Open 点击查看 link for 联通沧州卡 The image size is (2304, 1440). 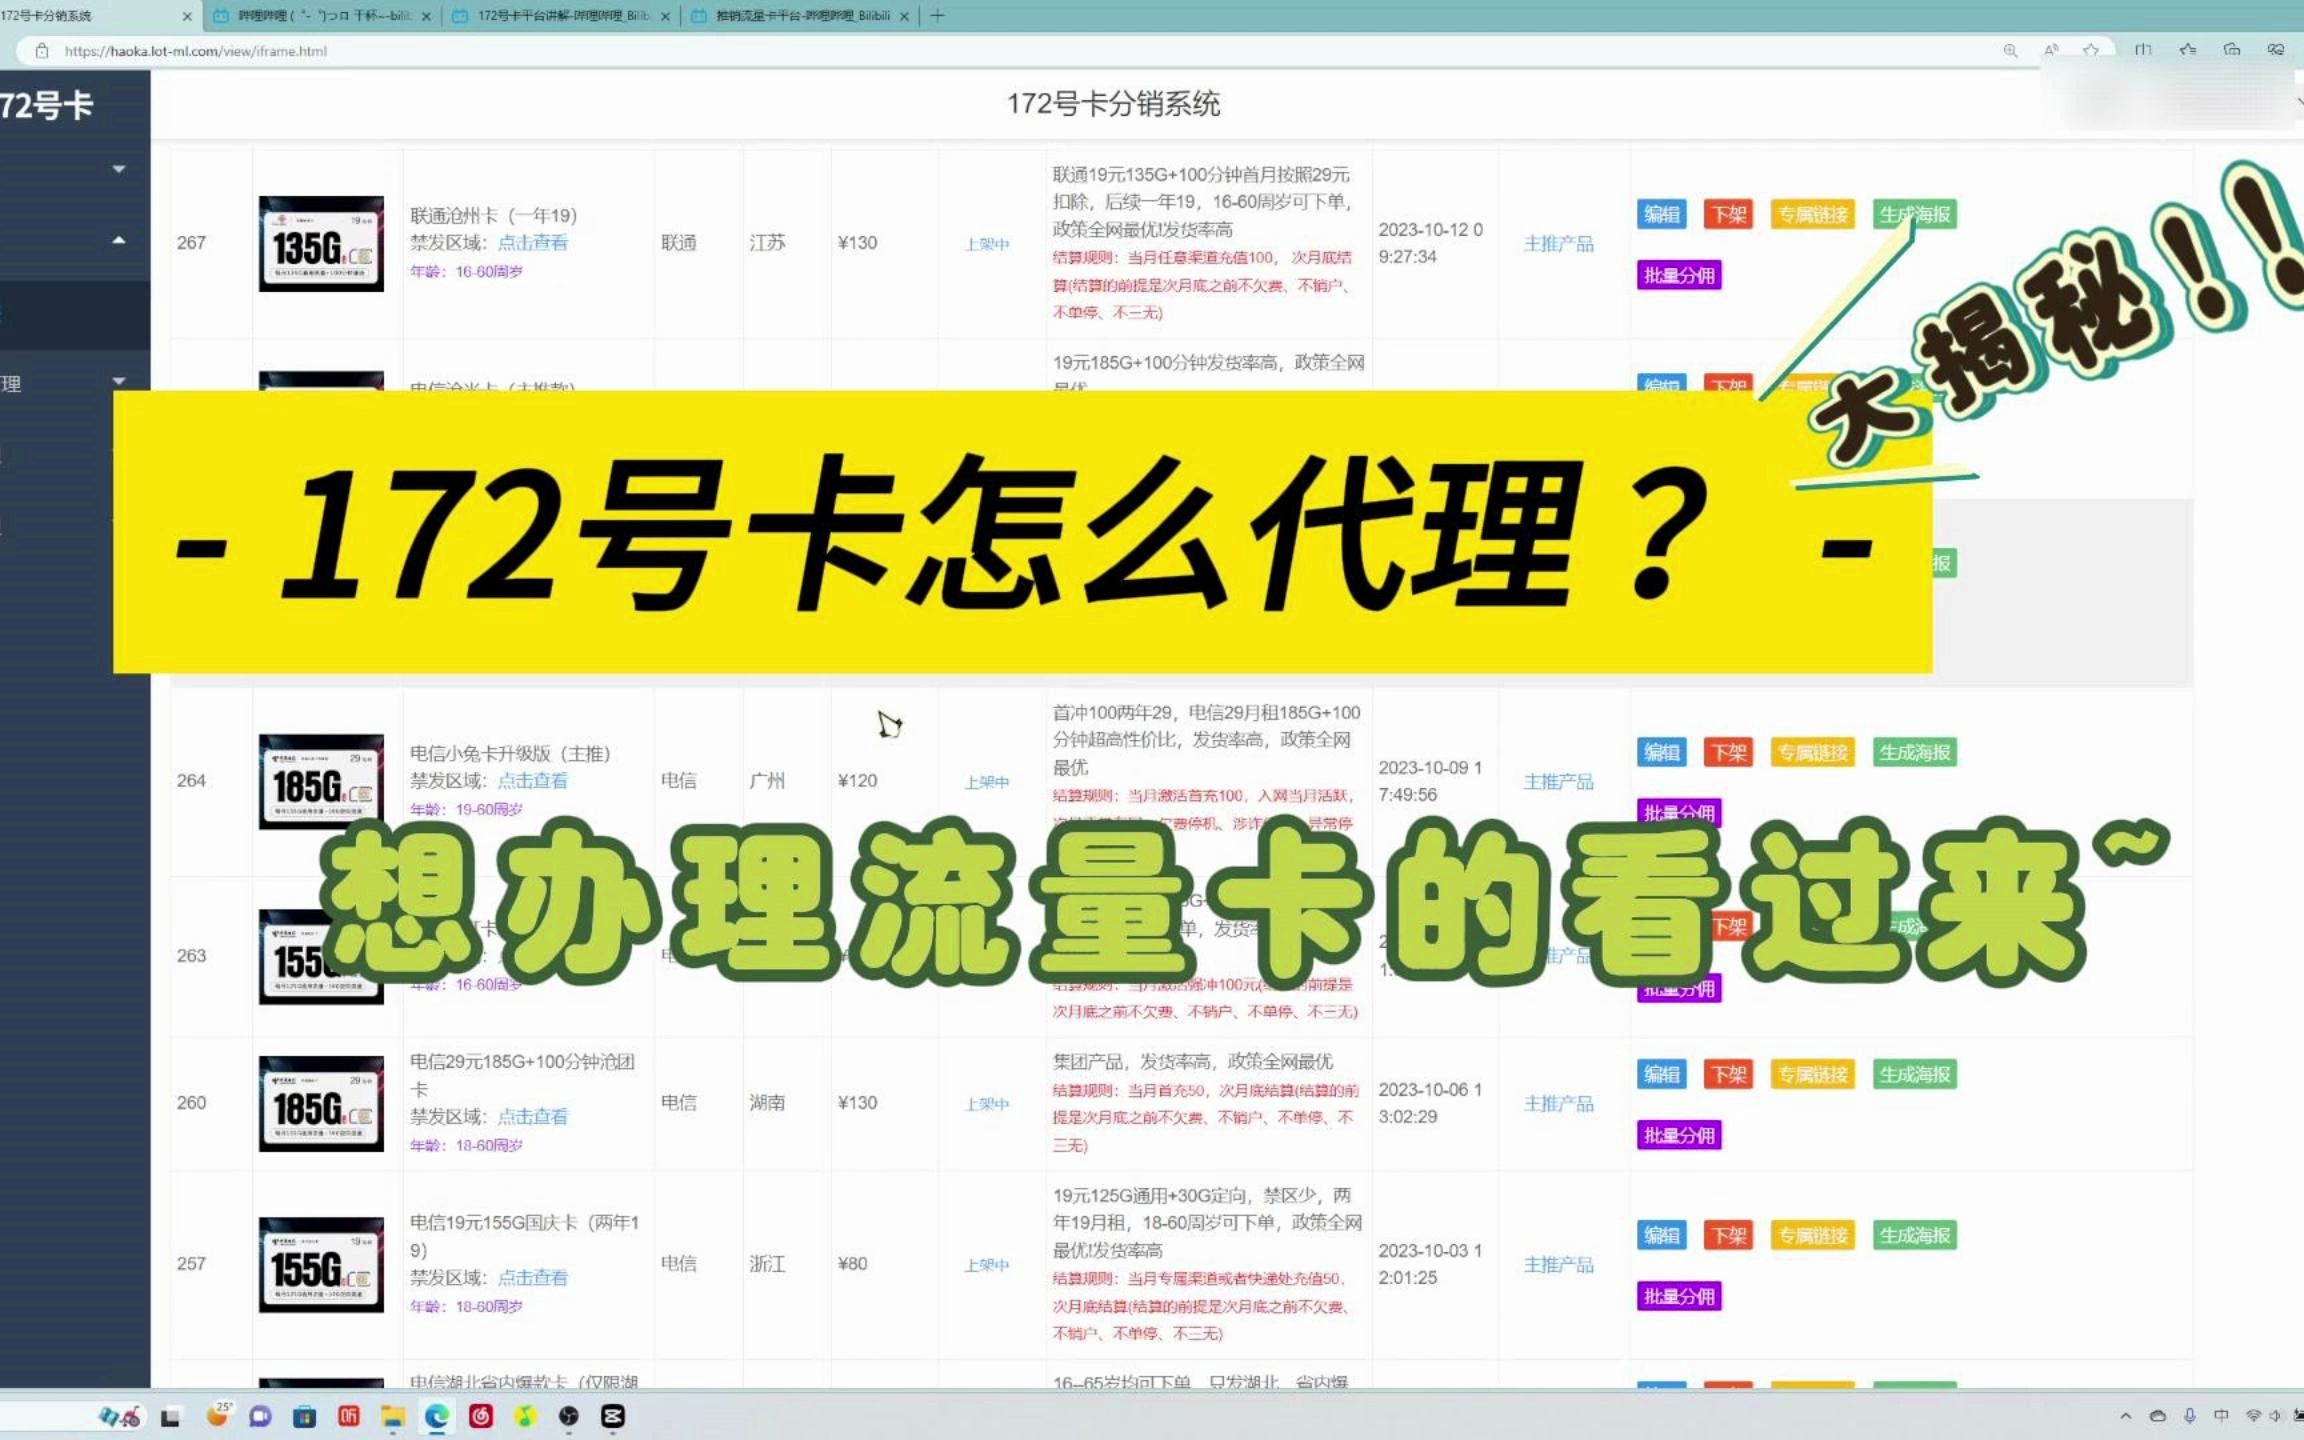coord(532,242)
